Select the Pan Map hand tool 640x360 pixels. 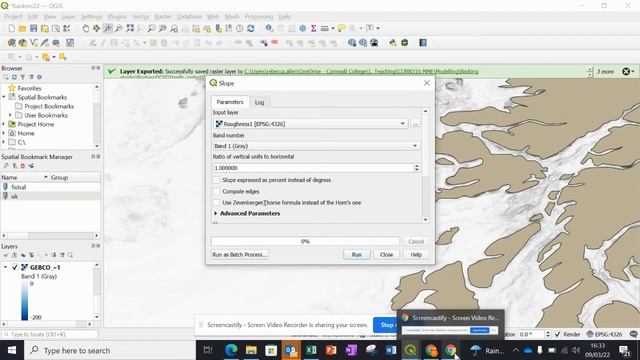click(x=85, y=28)
